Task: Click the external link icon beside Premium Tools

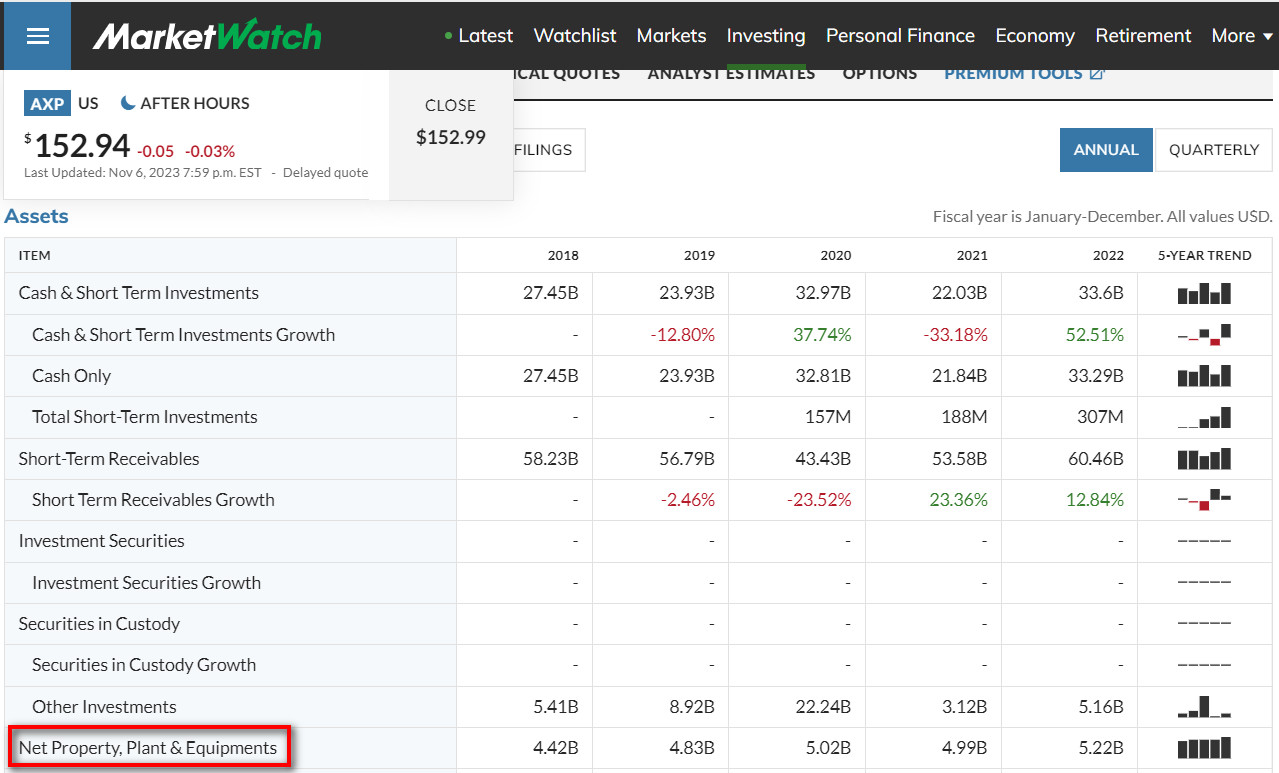Action: [1097, 74]
